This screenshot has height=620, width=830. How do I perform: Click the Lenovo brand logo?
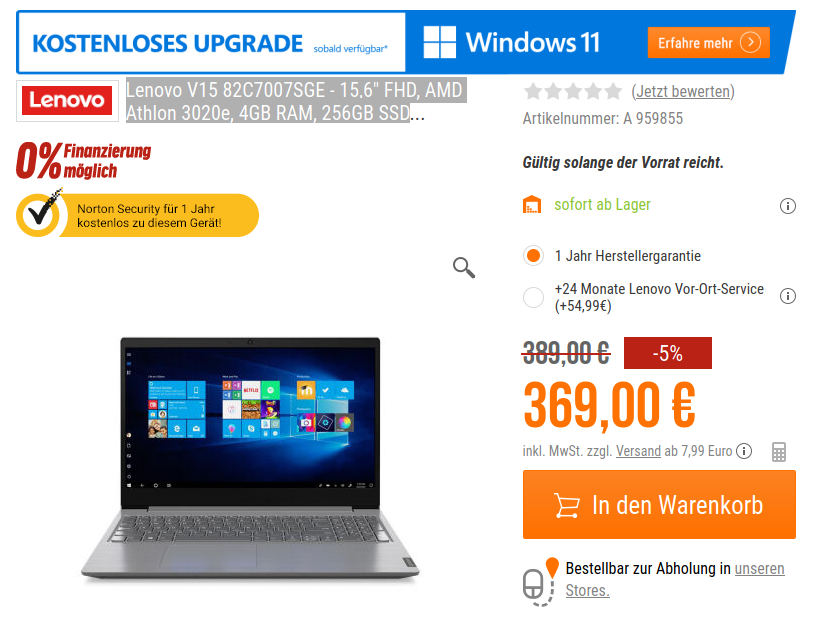click(x=67, y=101)
